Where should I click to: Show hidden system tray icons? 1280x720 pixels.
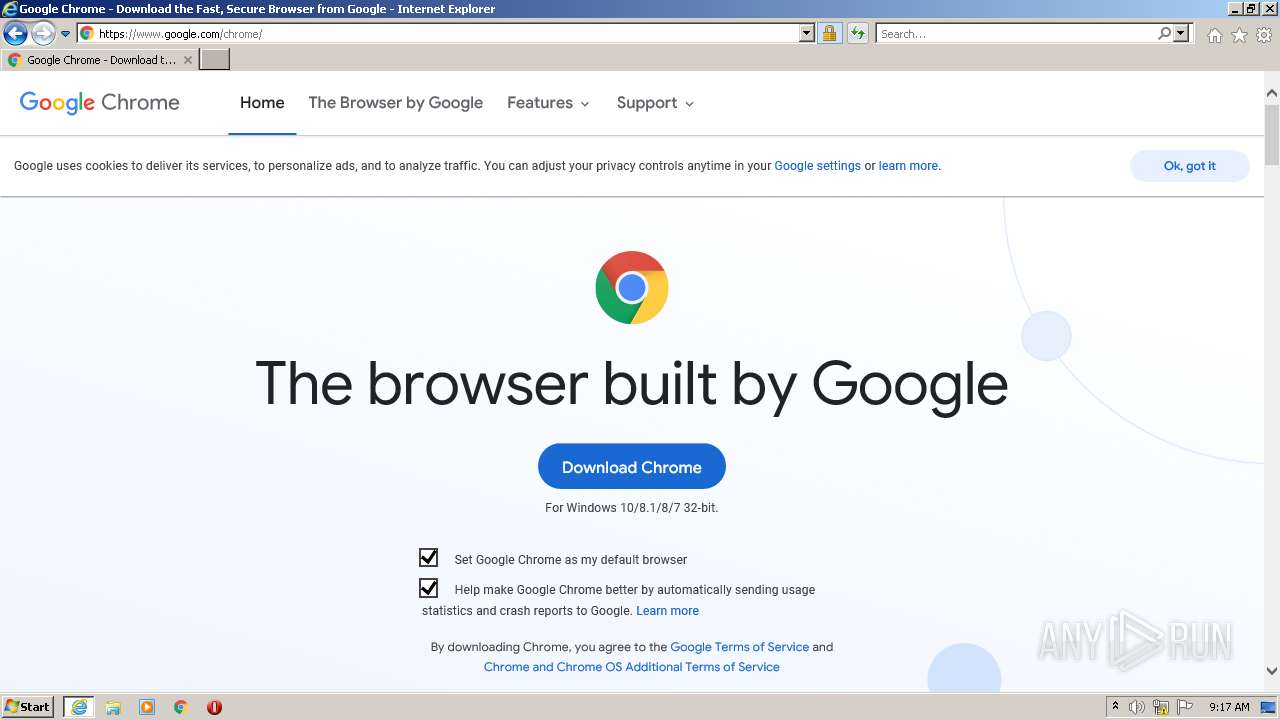point(1115,707)
